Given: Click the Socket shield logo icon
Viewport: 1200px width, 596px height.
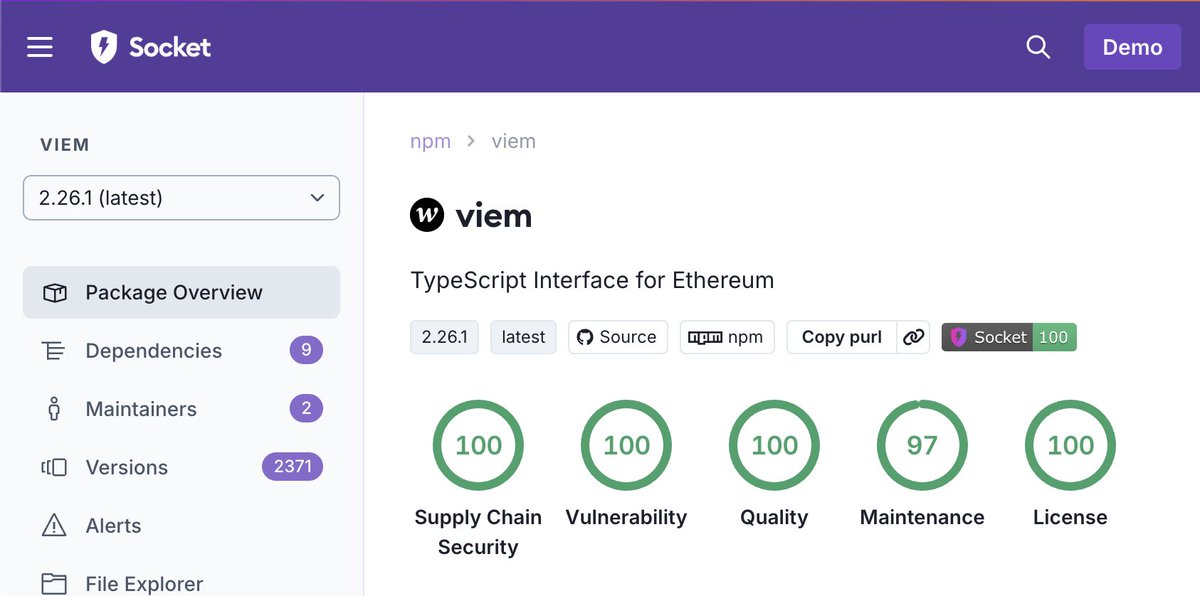Looking at the screenshot, I should click(104, 47).
